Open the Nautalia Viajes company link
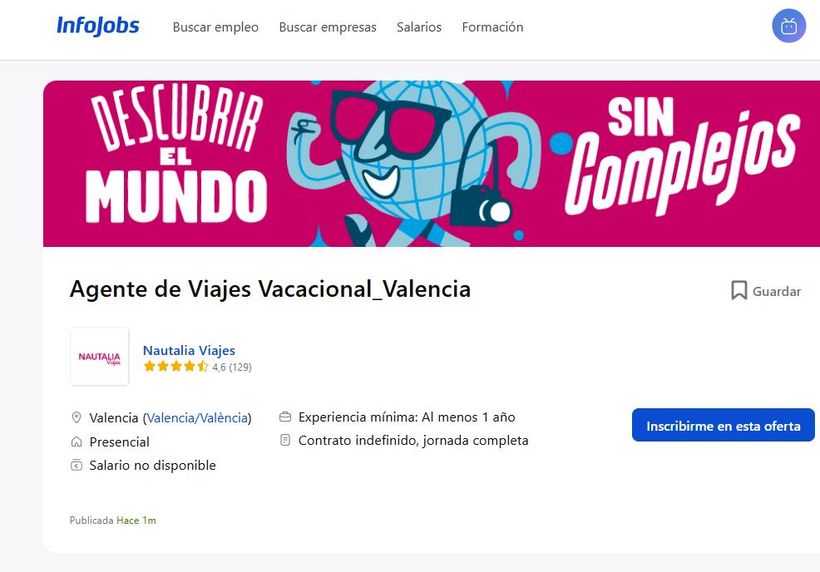The height and width of the screenshot is (572, 820). click(x=189, y=350)
